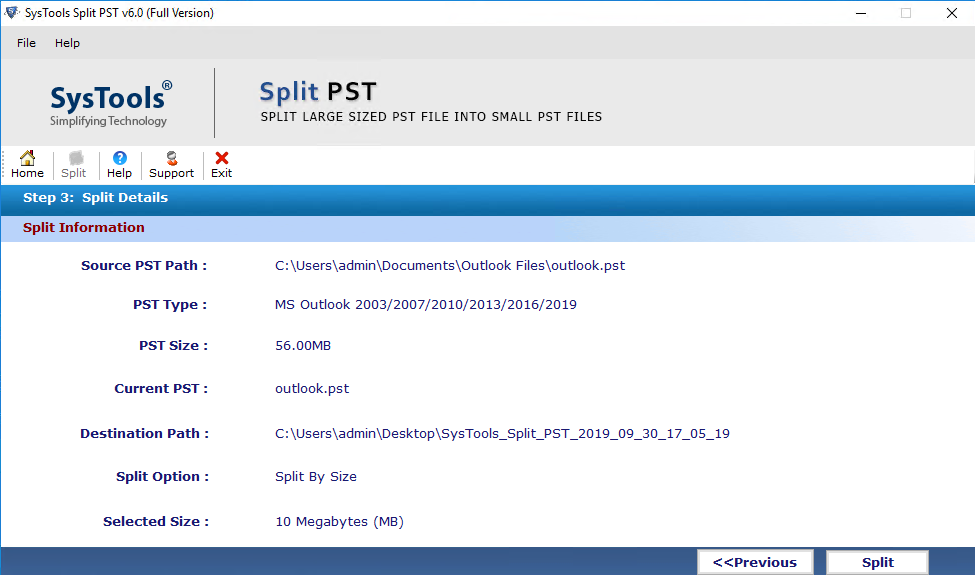Select current PST value outlook.pst
The height and width of the screenshot is (575, 975).
(x=312, y=389)
